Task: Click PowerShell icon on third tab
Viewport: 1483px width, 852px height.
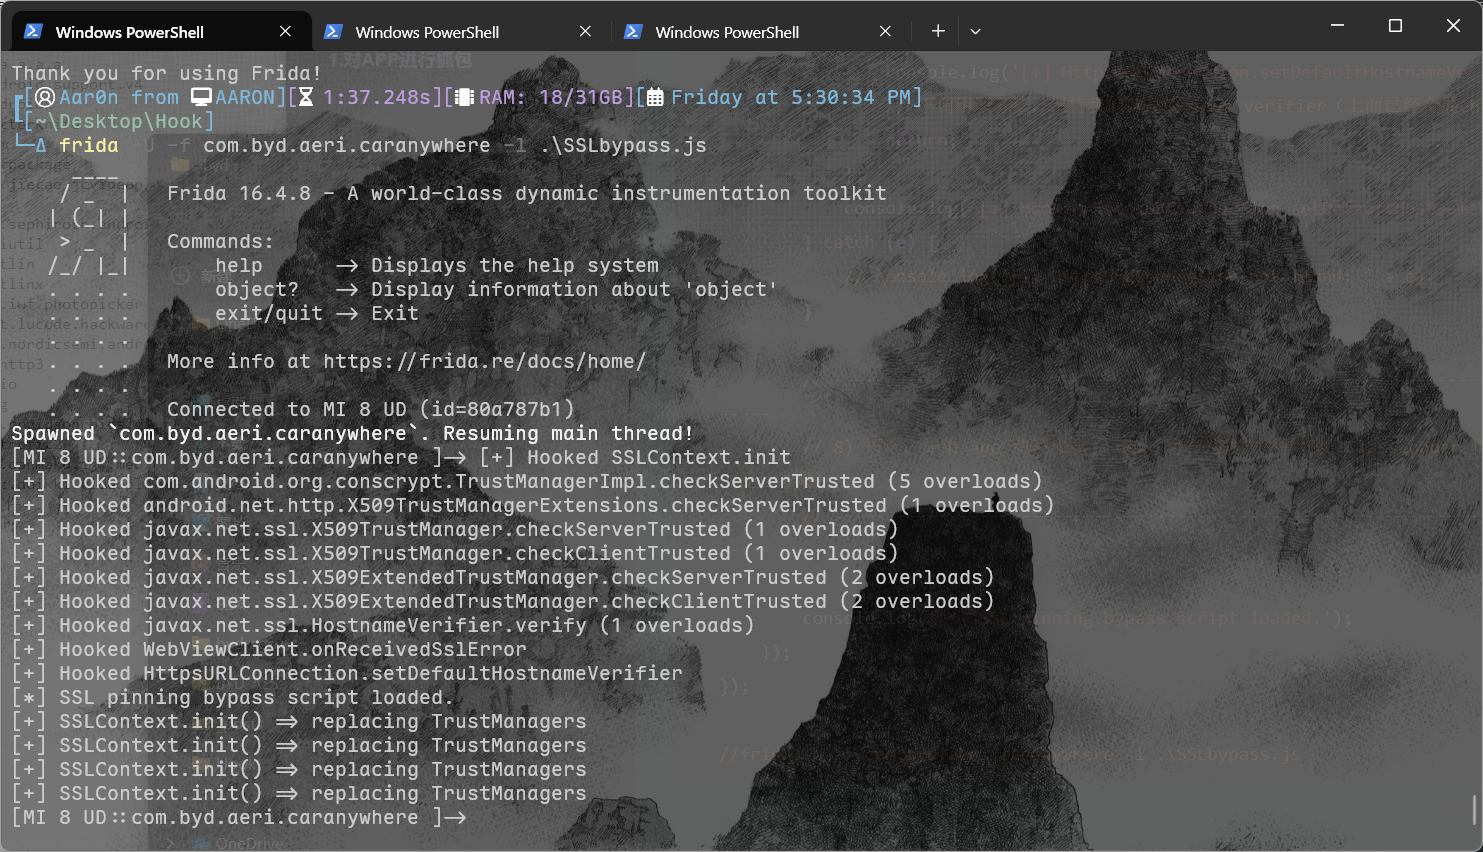Action: (x=633, y=31)
